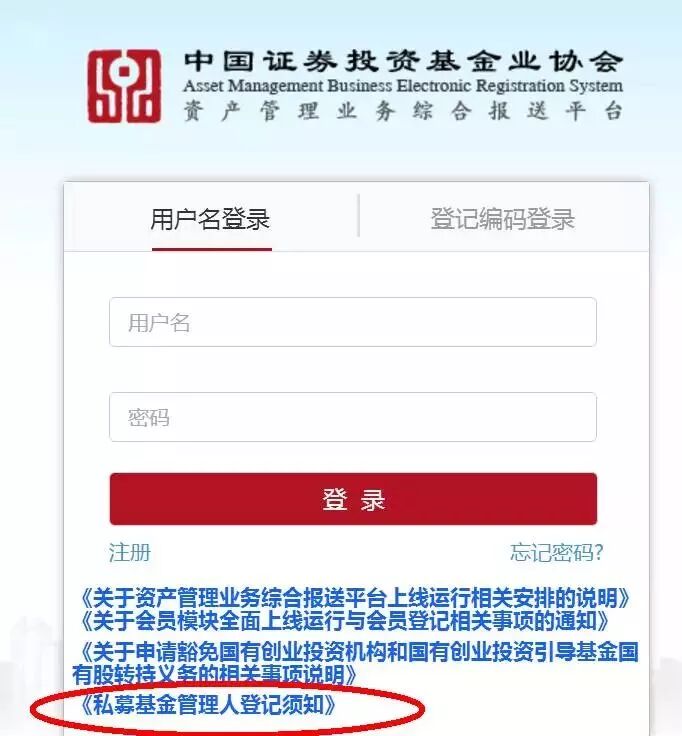
Task: Click the 资产管理业务综合报送平台 platform name text
Action: pos(403,112)
